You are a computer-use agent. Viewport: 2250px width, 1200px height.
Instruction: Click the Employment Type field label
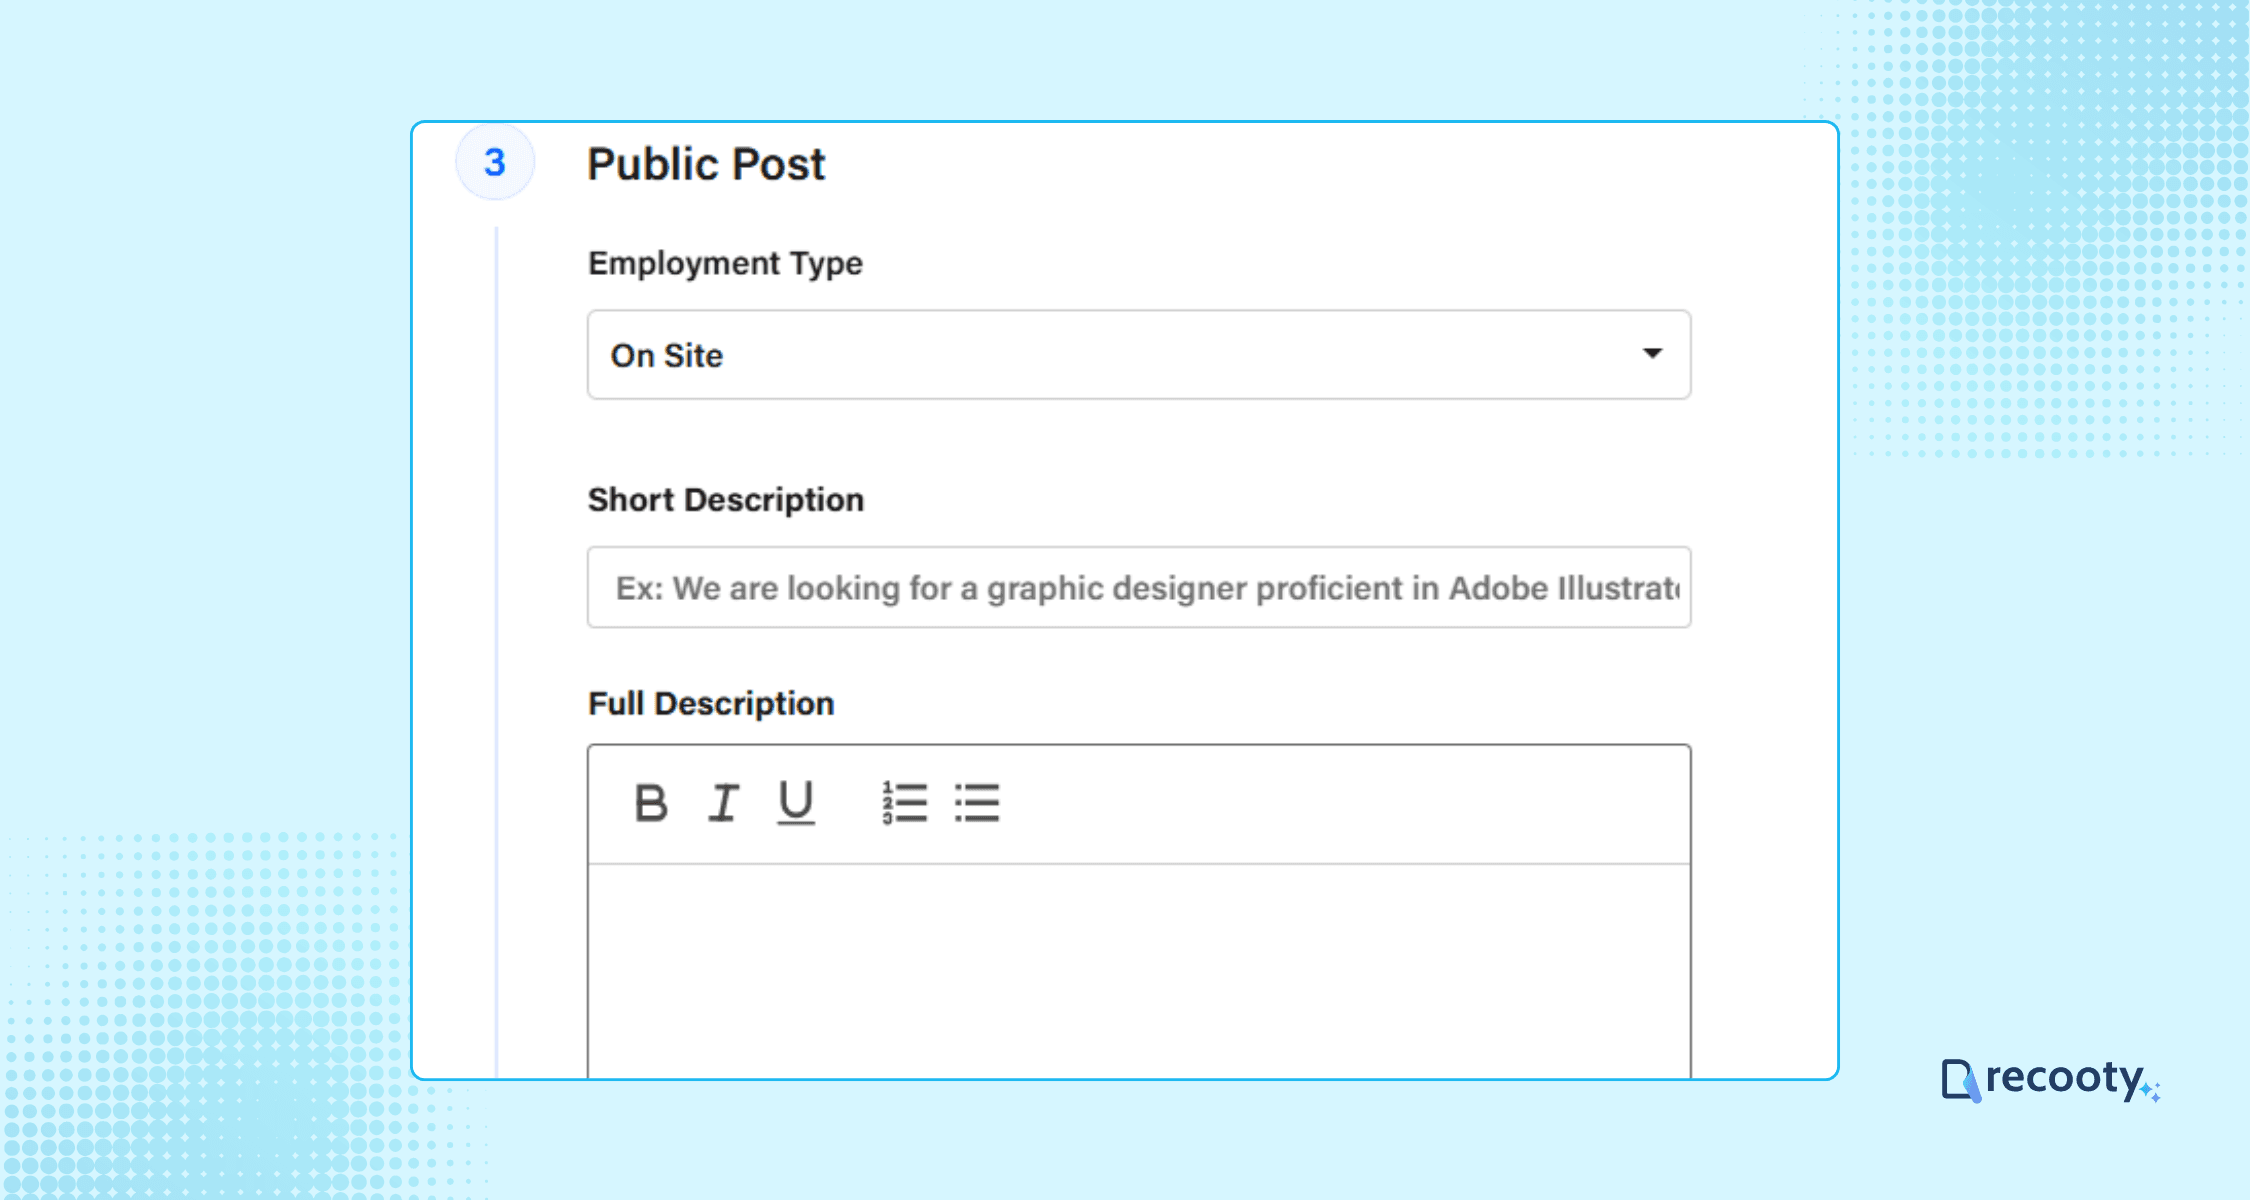pyautogui.click(x=725, y=263)
